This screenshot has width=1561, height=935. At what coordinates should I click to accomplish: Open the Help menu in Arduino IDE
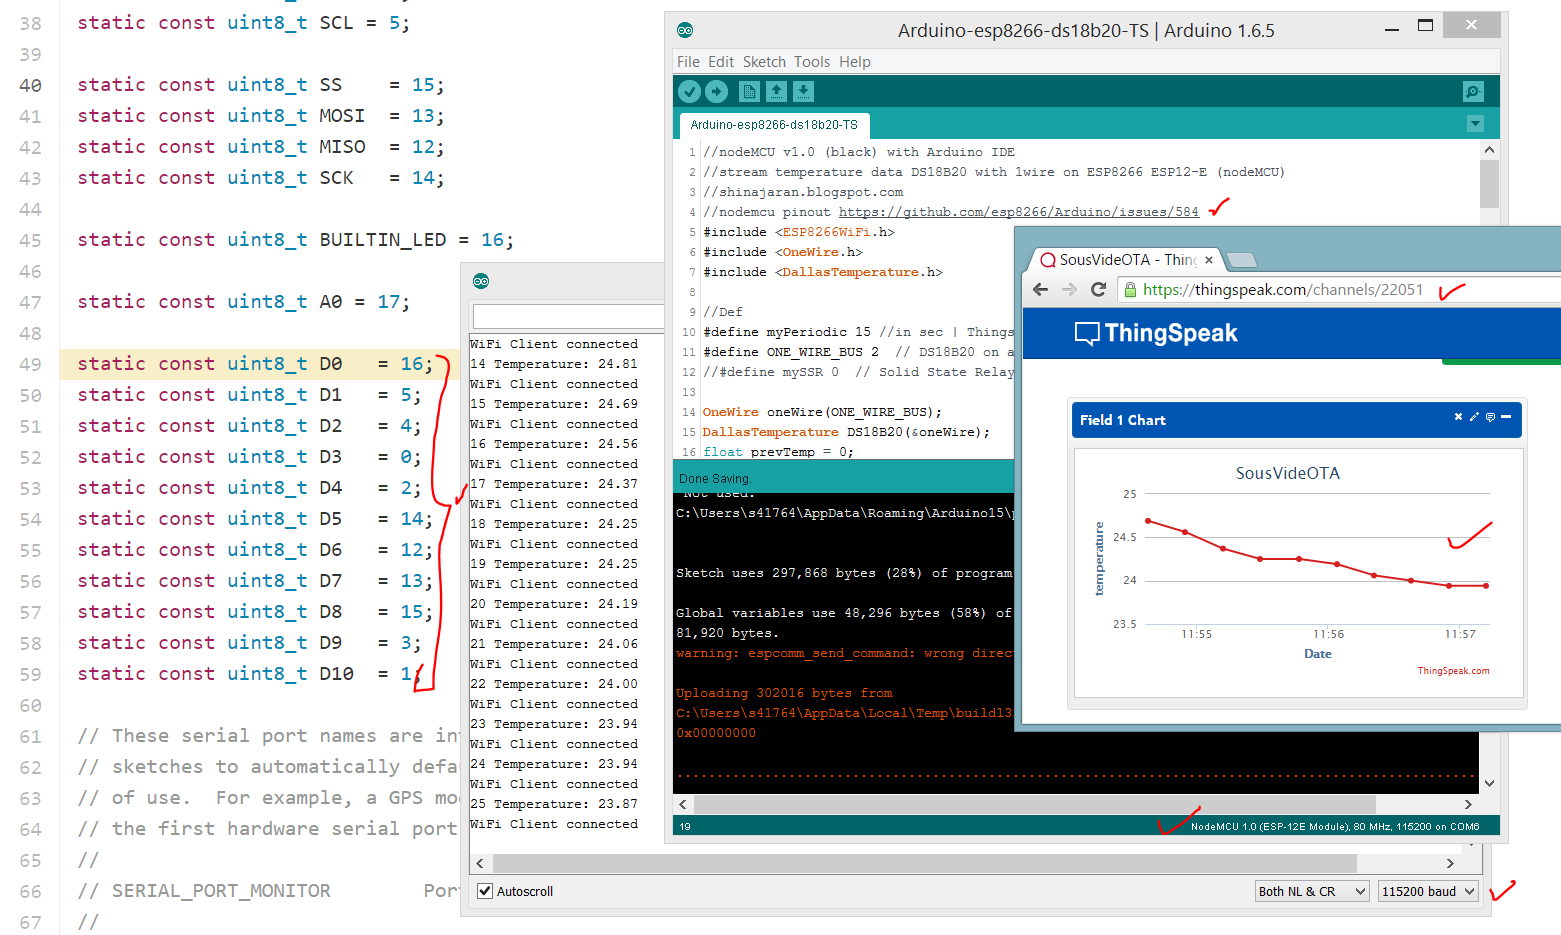855,62
